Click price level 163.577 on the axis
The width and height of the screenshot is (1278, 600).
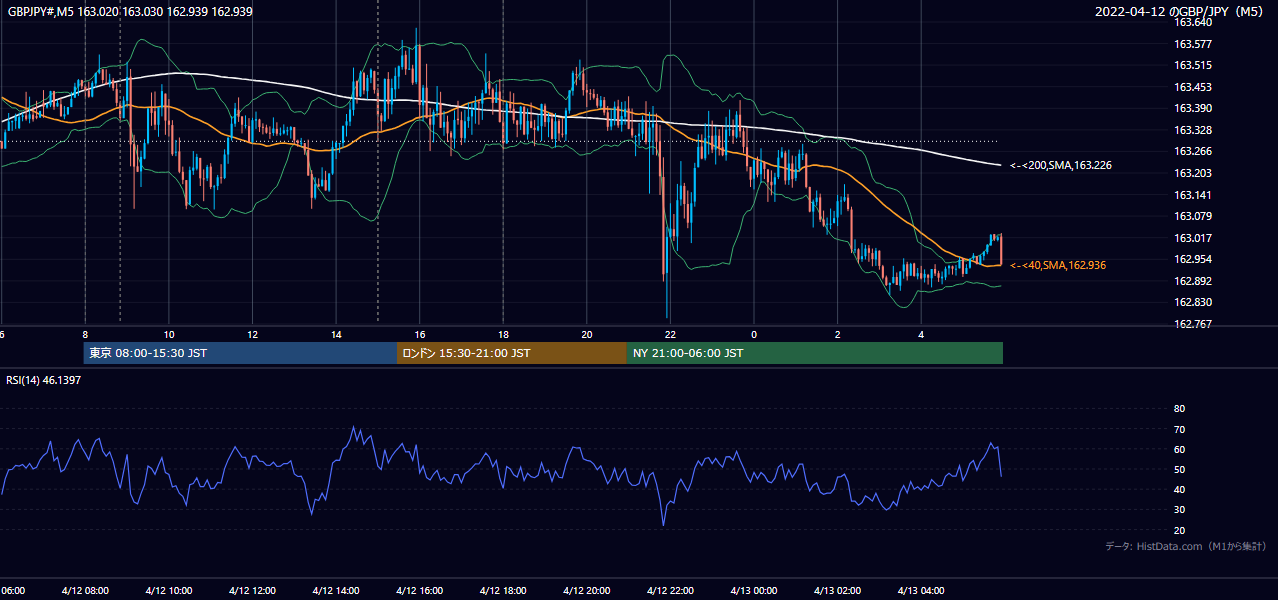pos(1192,44)
